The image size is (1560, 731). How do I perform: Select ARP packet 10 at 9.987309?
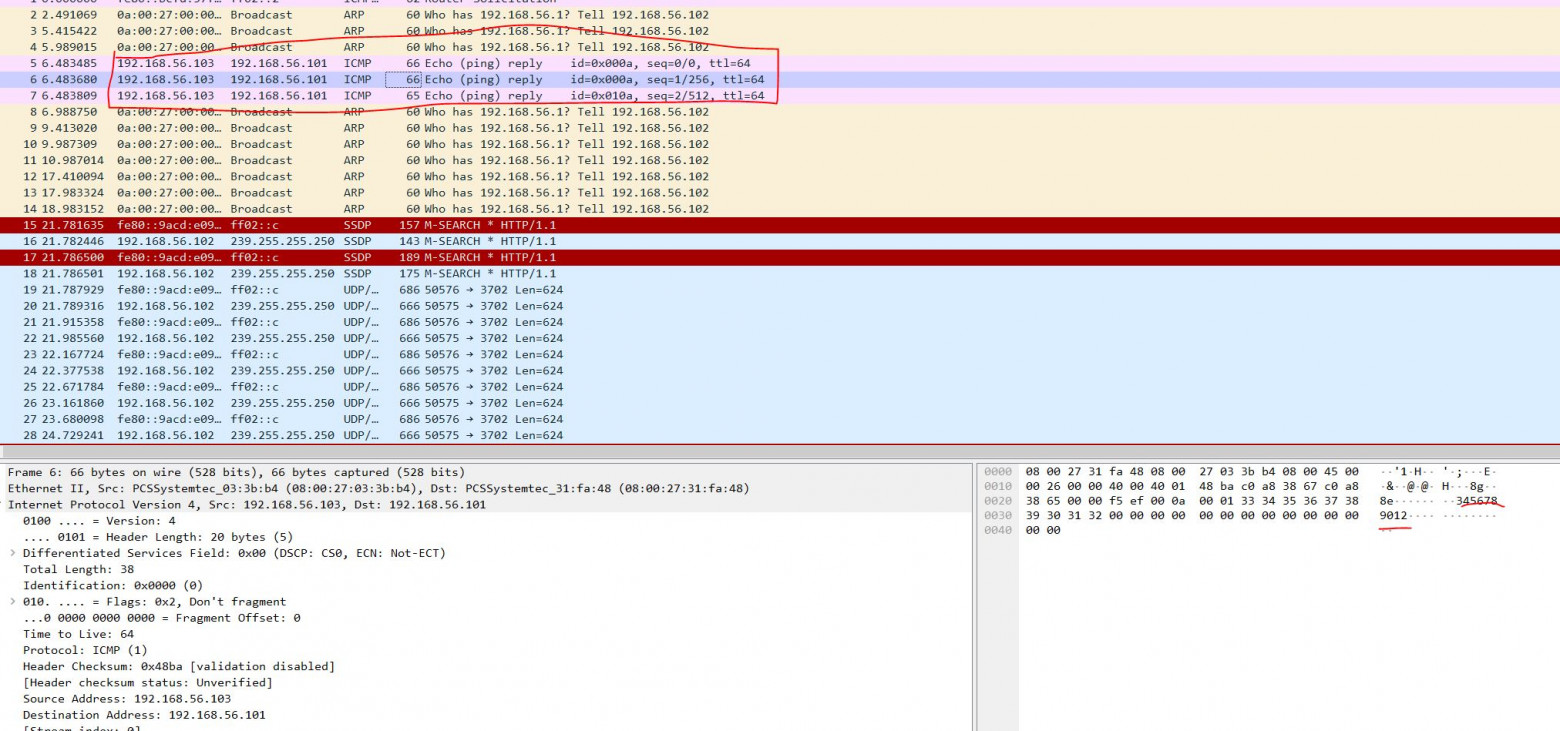(780, 144)
